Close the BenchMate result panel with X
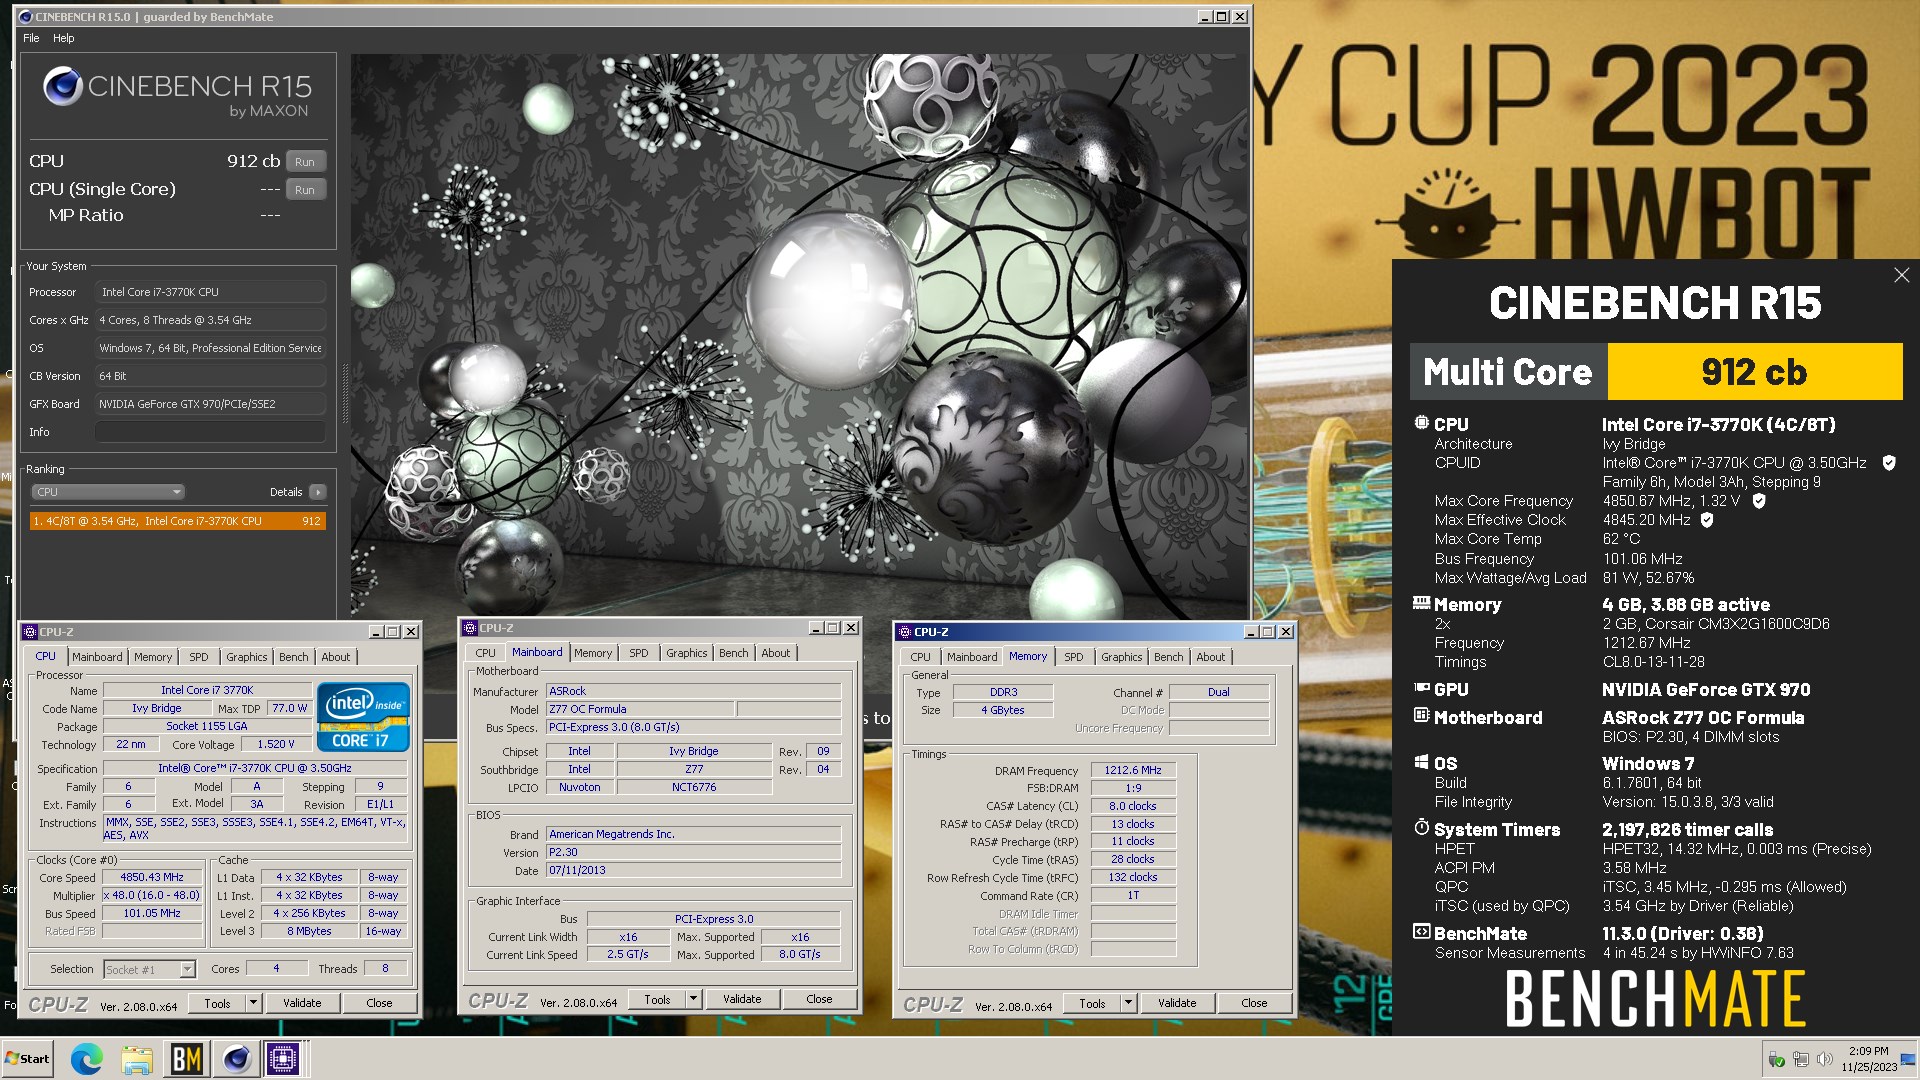1920x1080 pixels. coord(1901,275)
